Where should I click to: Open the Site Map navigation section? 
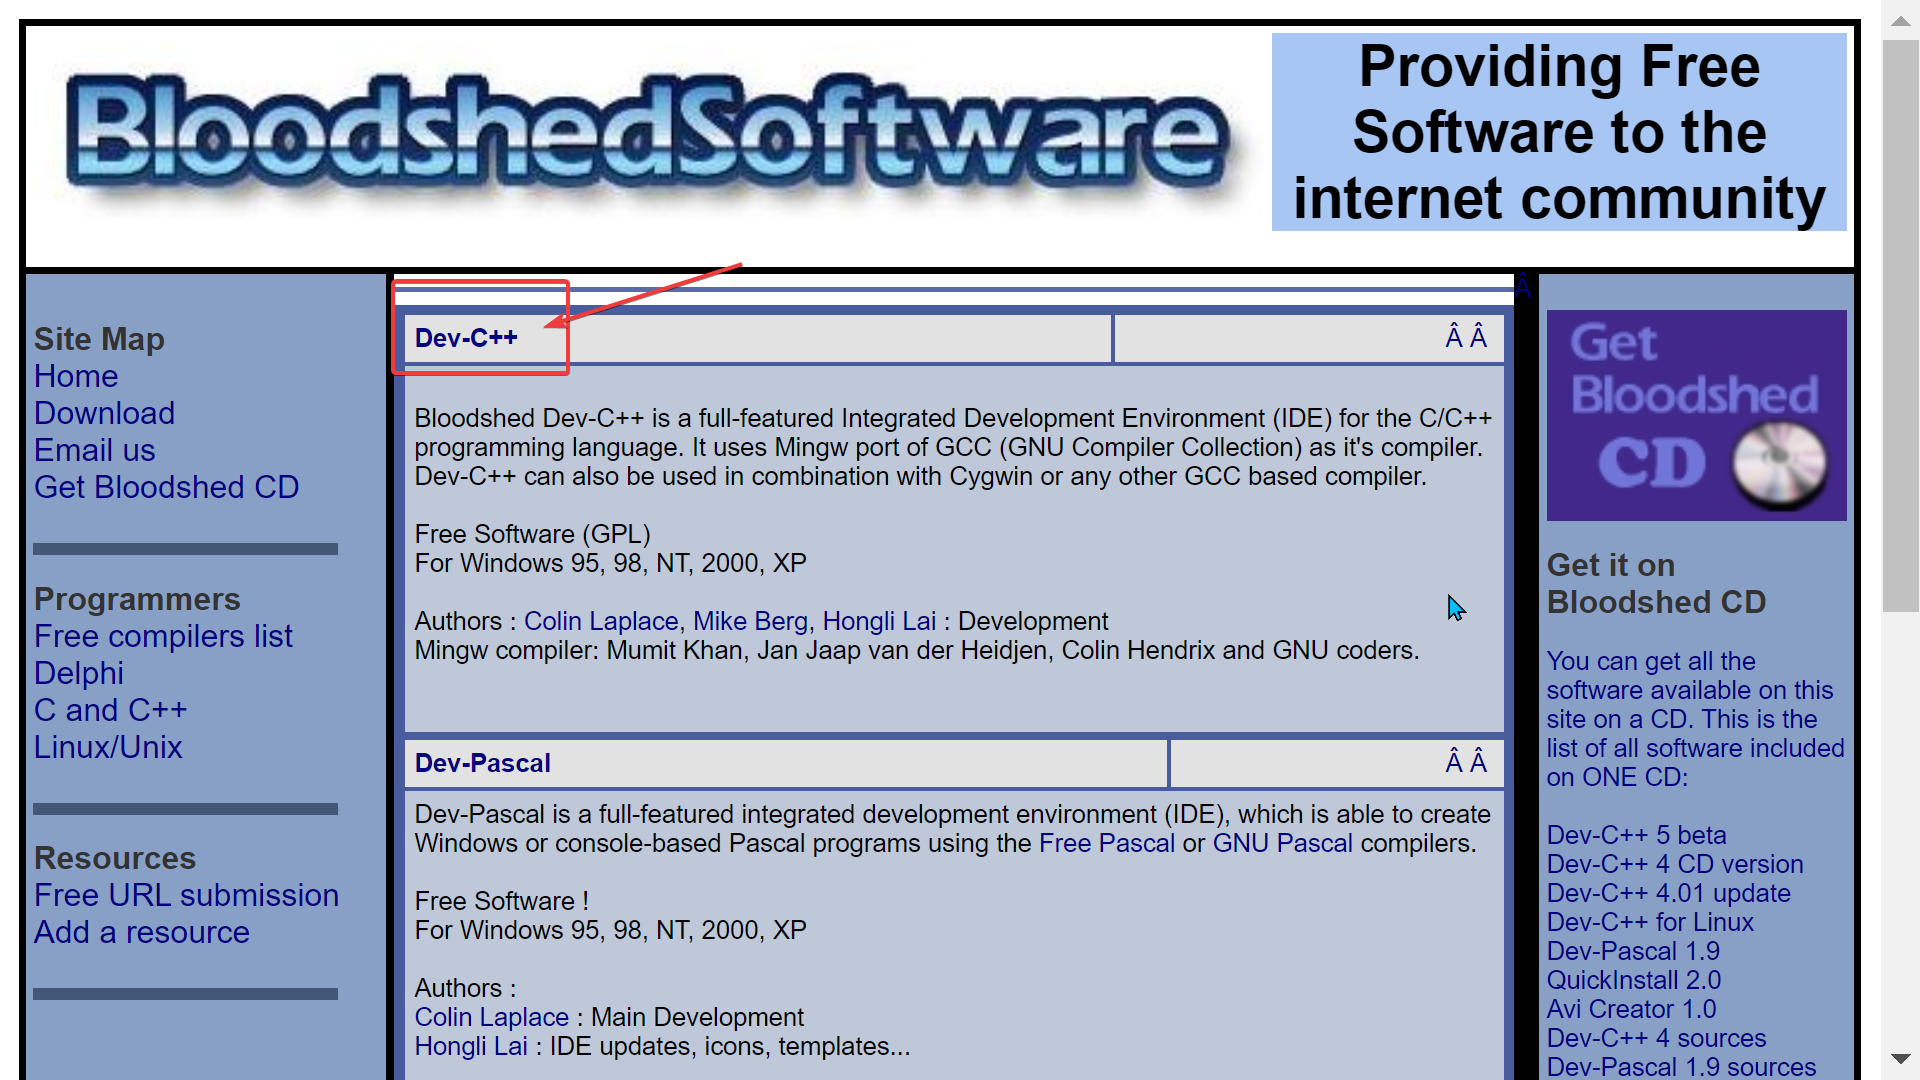(100, 340)
